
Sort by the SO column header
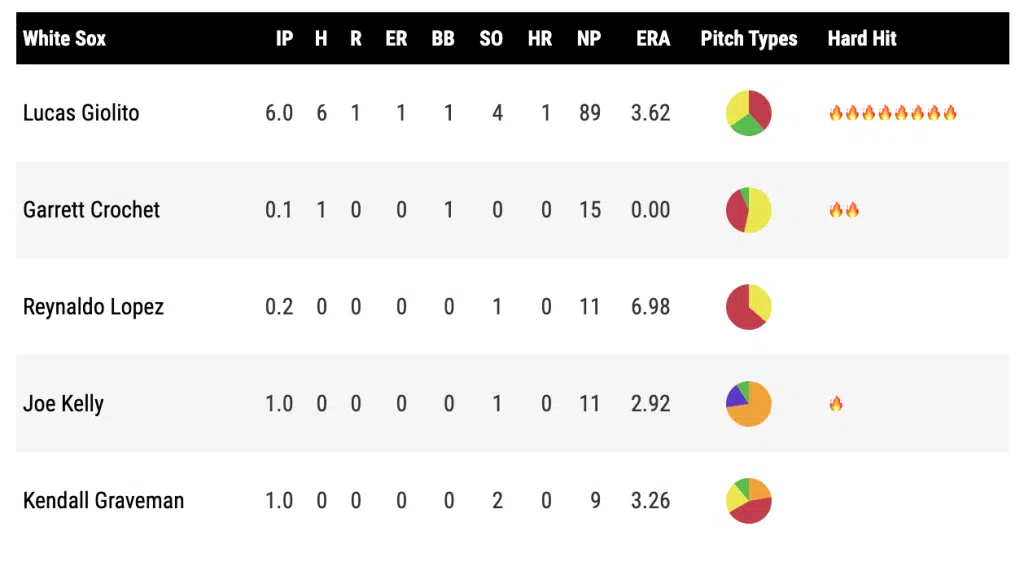tap(491, 39)
